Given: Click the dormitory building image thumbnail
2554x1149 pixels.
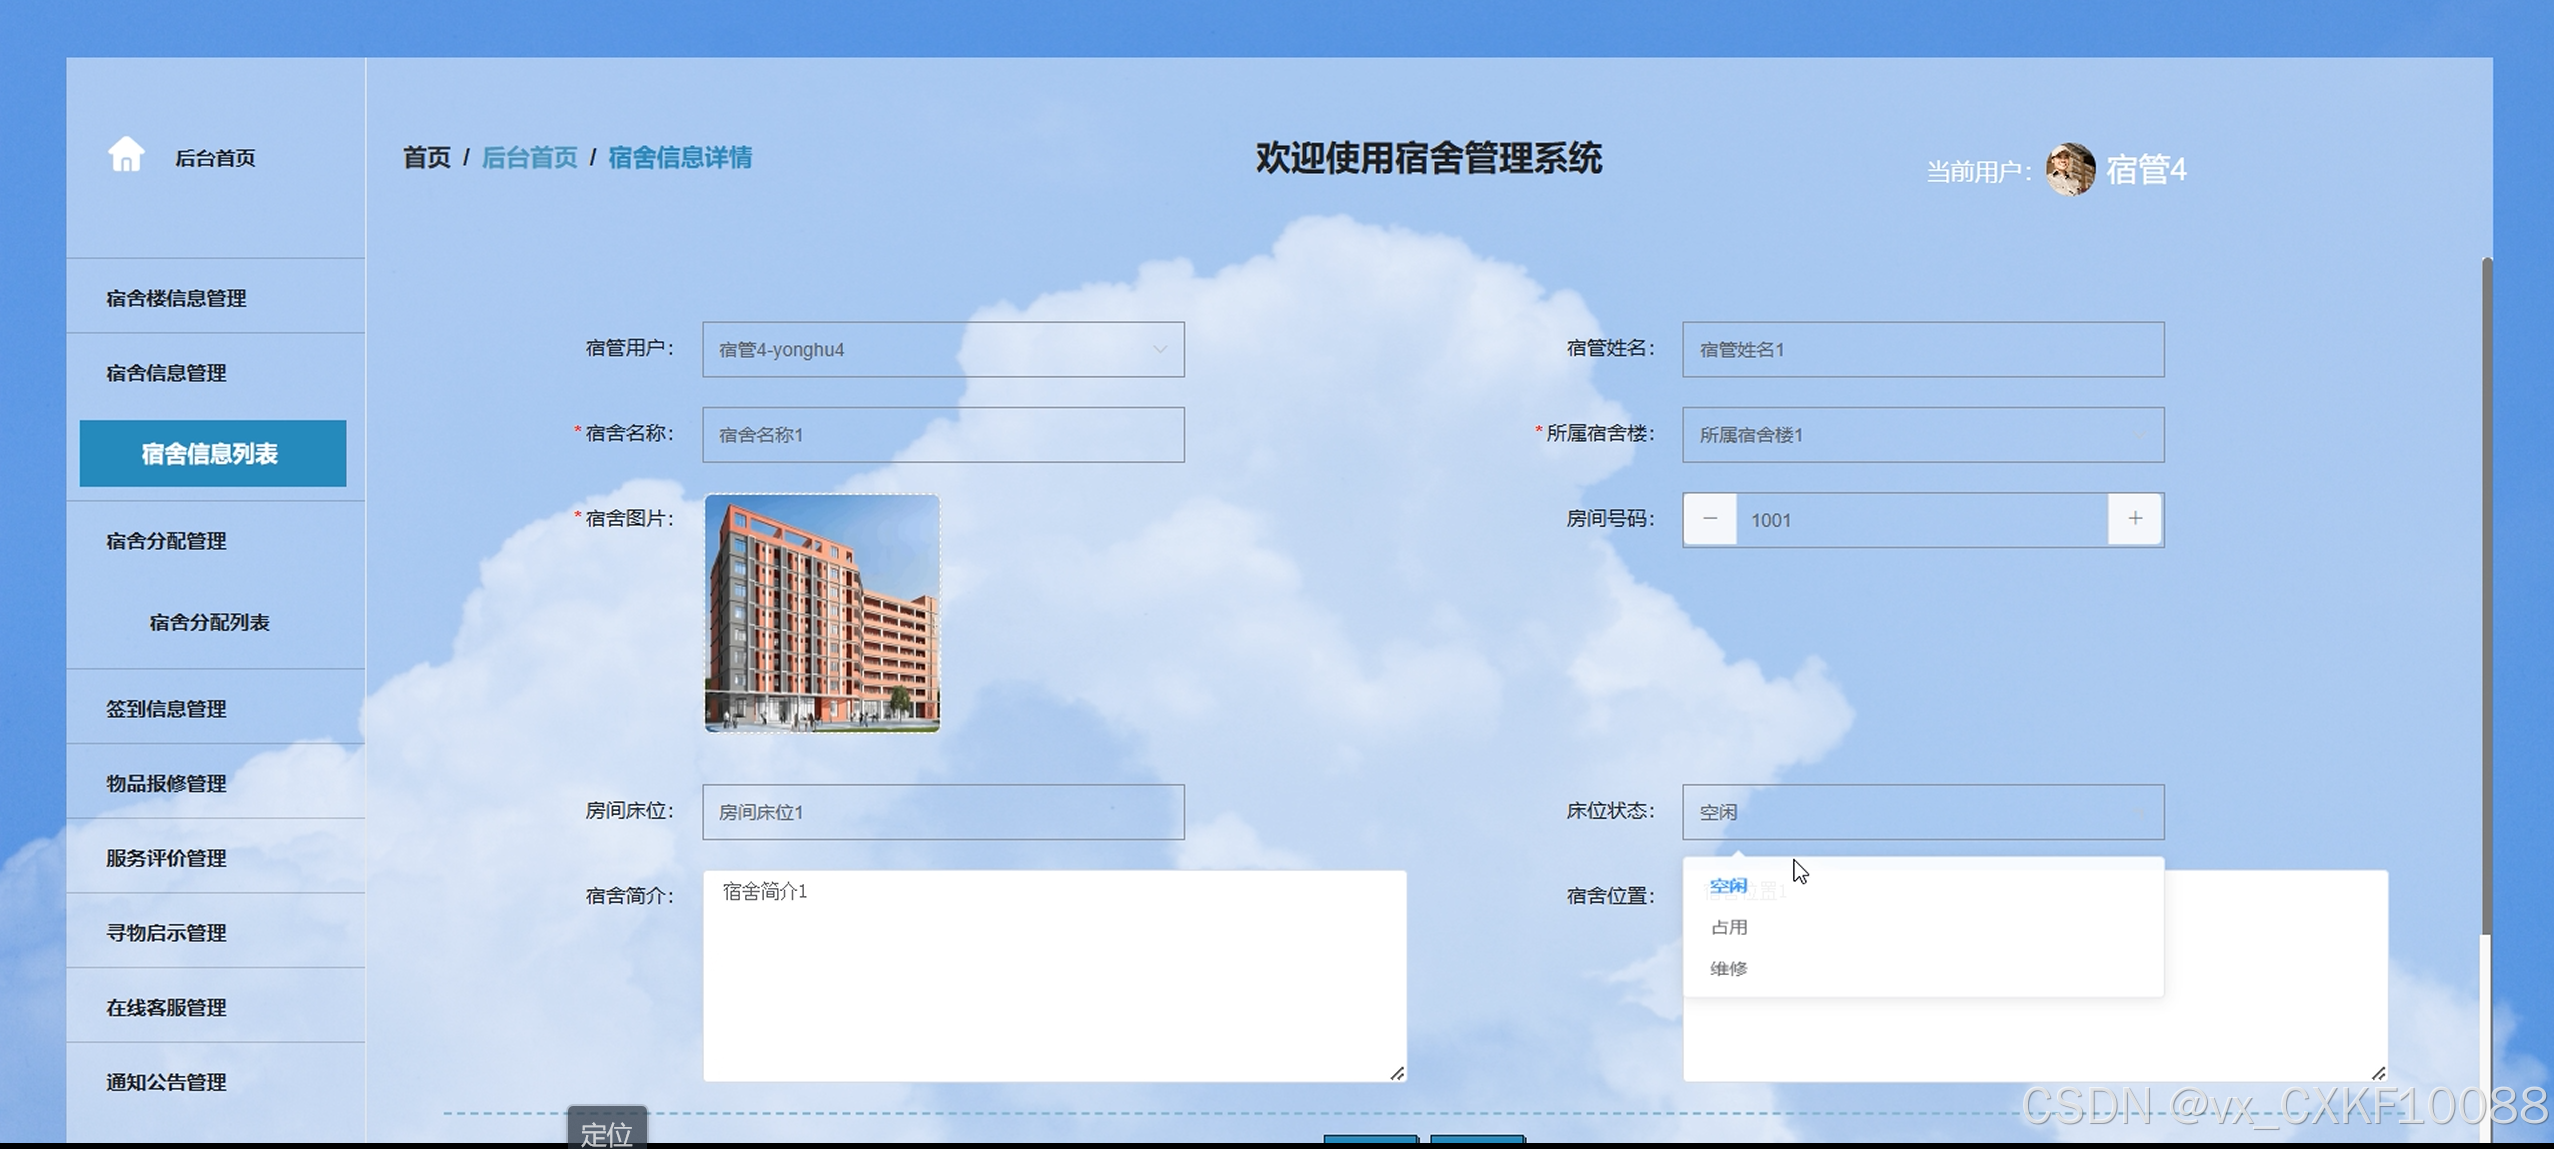Looking at the screenshot, I should 822,613.
